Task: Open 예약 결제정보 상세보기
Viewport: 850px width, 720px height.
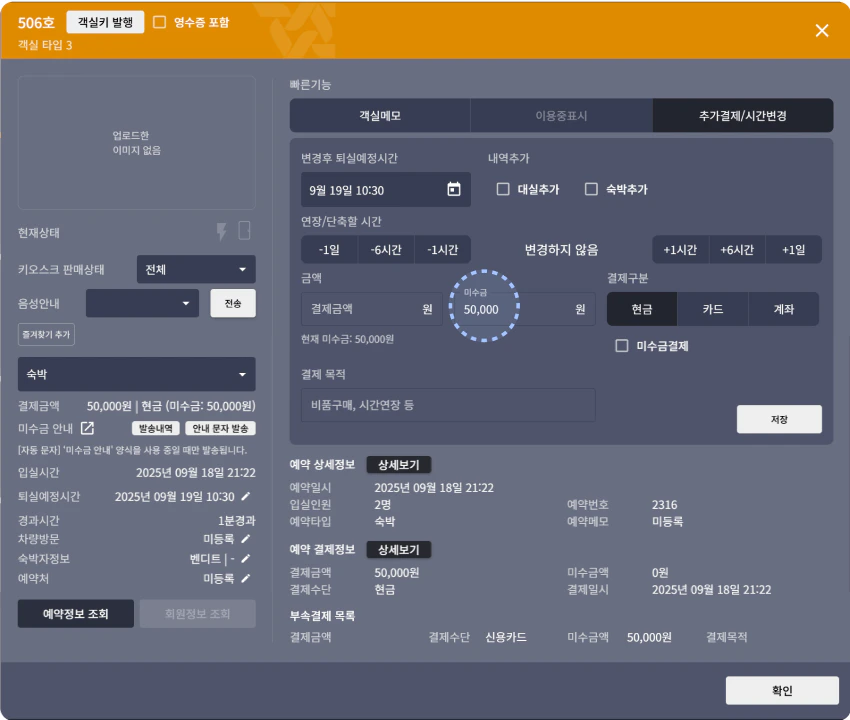Action: coord(399,550)
